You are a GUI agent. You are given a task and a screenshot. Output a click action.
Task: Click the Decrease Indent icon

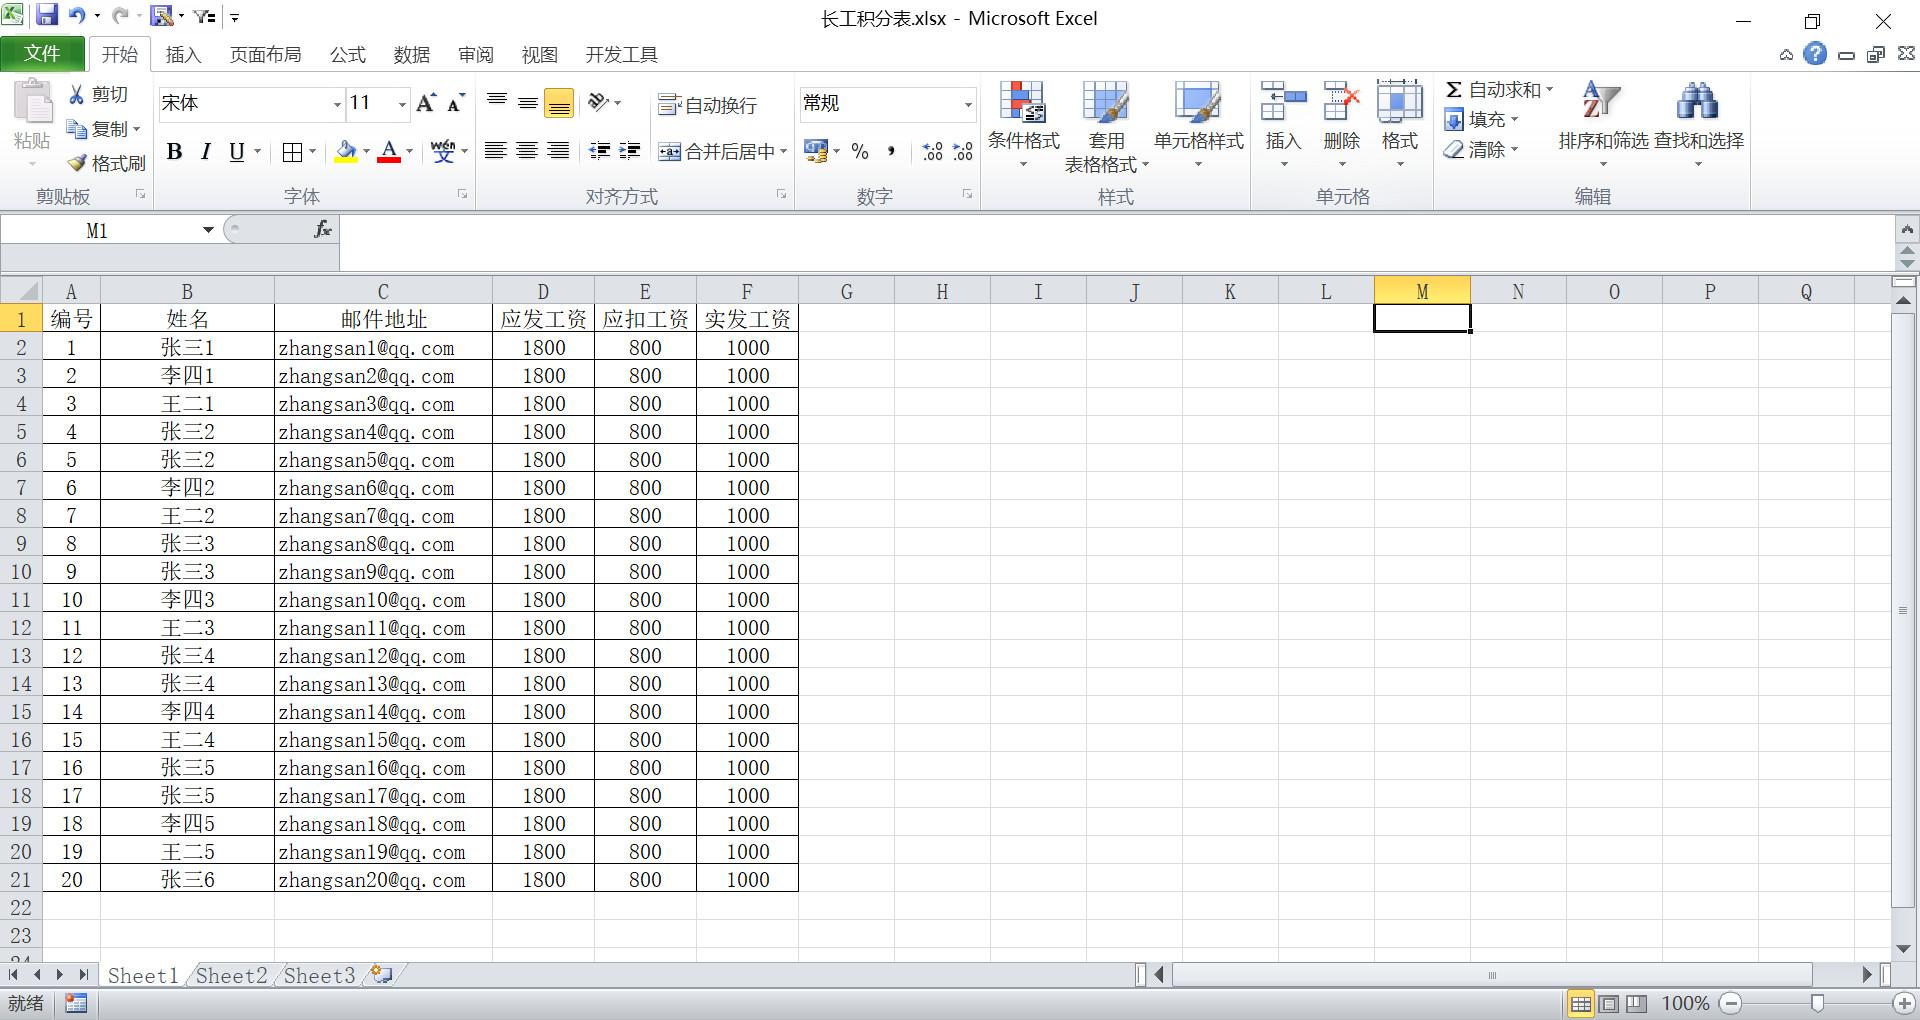[600, 151]
